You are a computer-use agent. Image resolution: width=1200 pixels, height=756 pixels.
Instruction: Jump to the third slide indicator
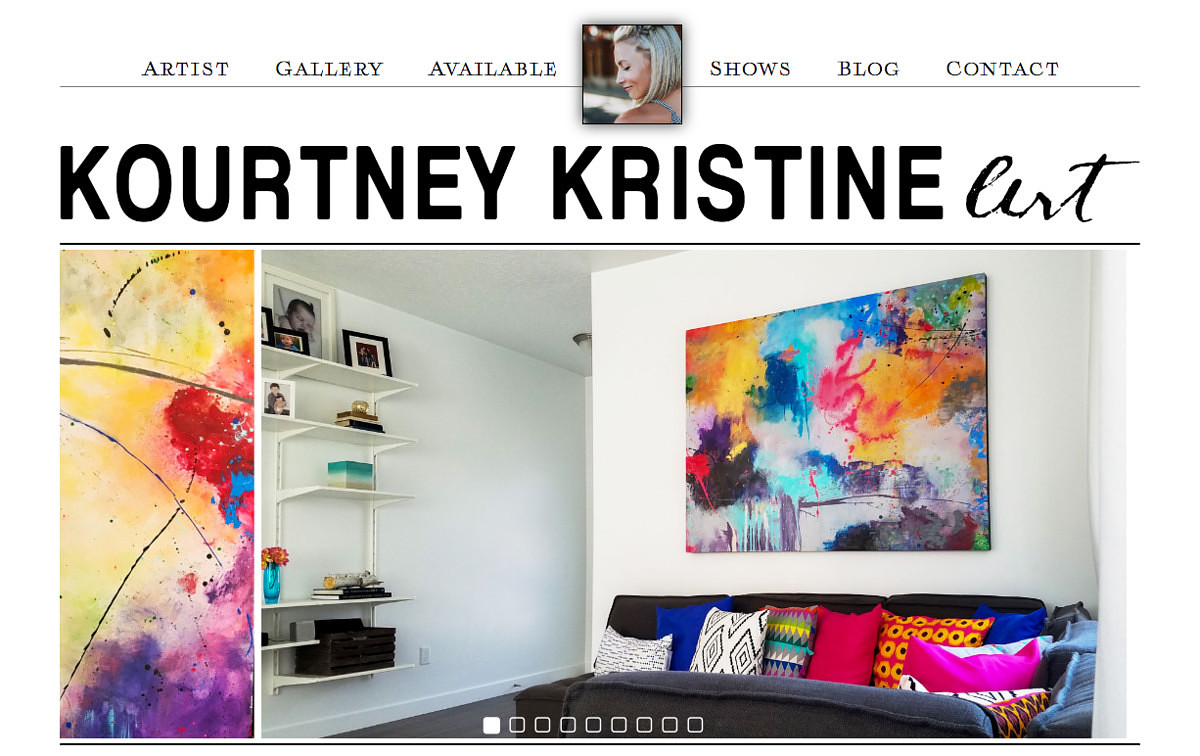543,725
